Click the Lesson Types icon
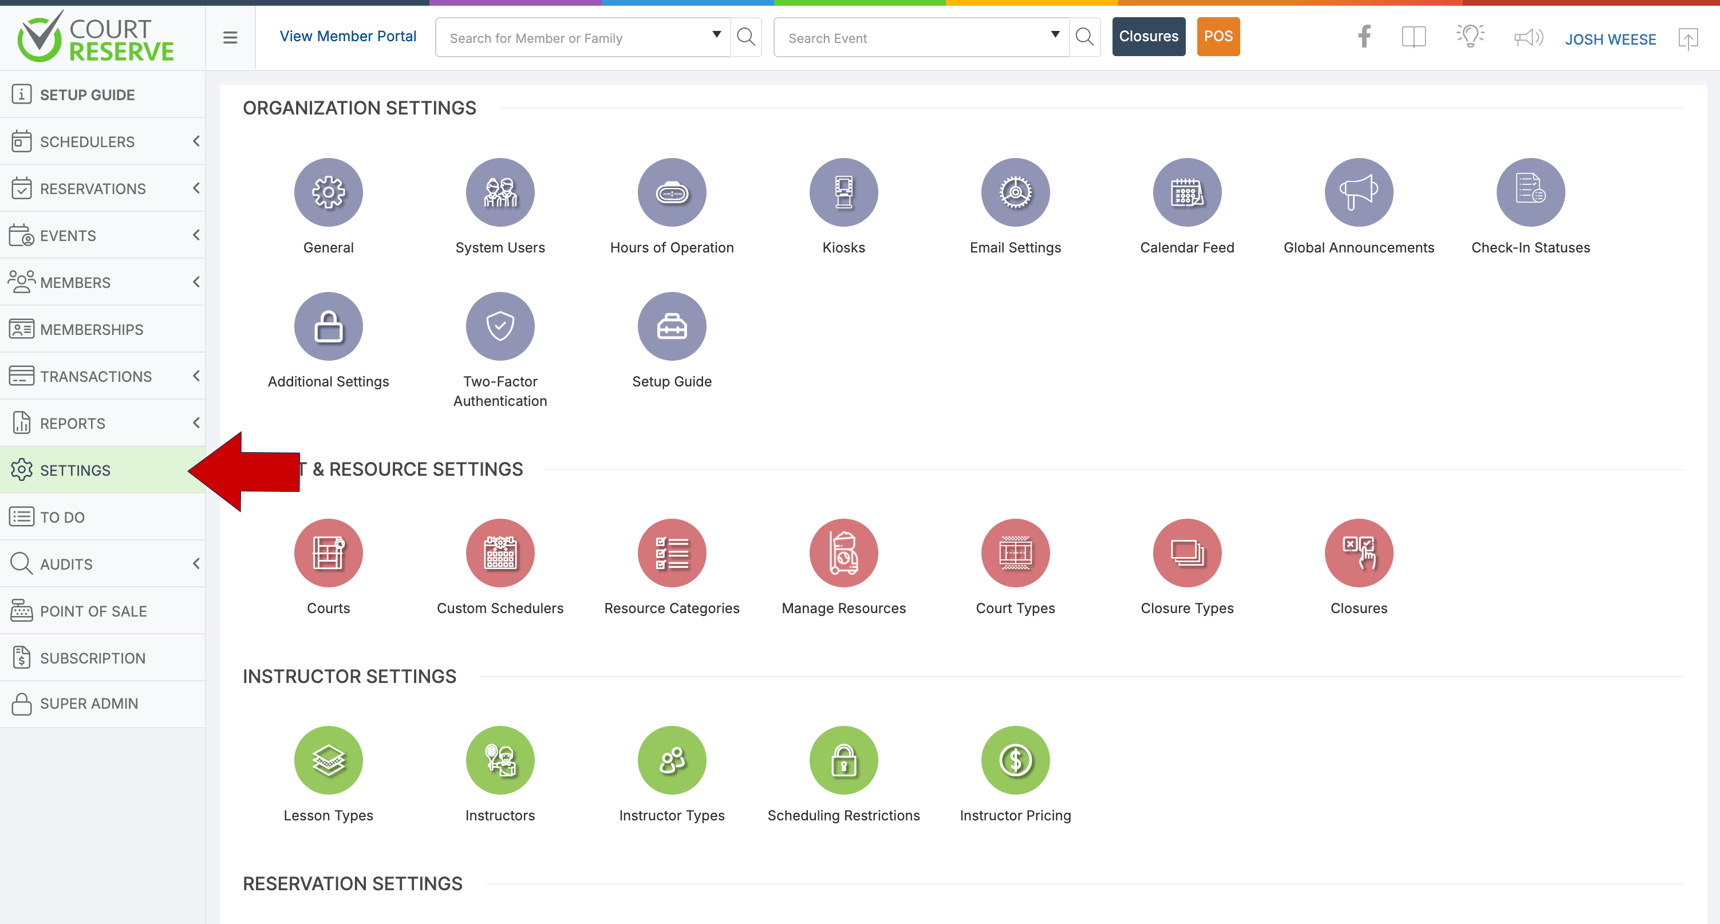 pos(328,760)
